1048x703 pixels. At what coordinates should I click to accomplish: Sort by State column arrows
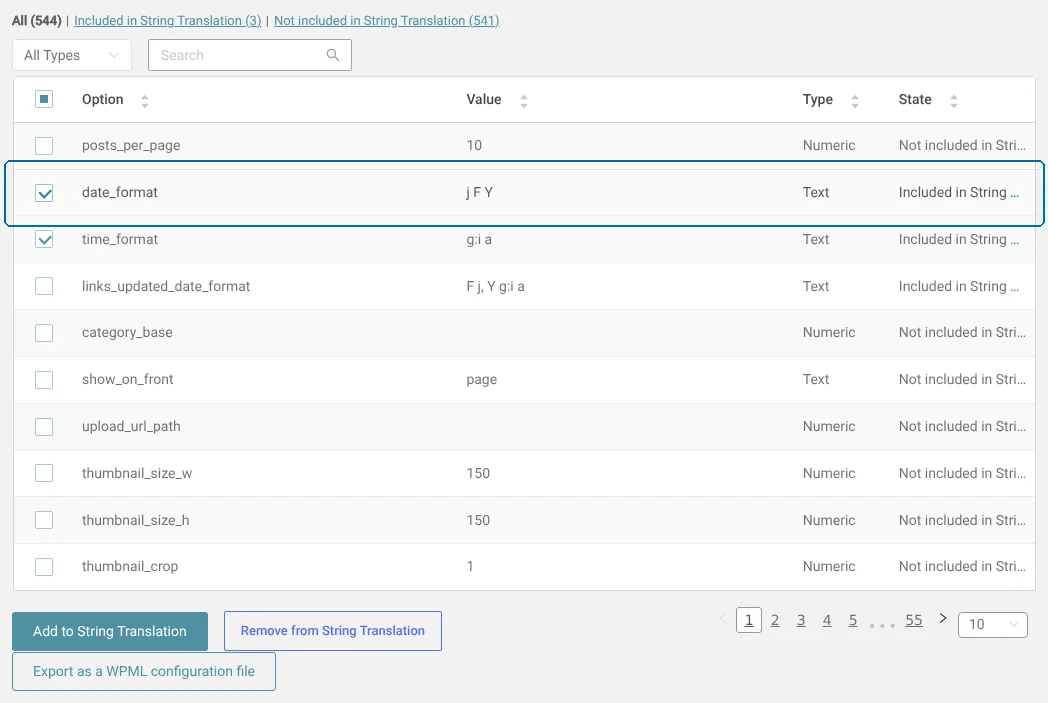pos(954,101)
